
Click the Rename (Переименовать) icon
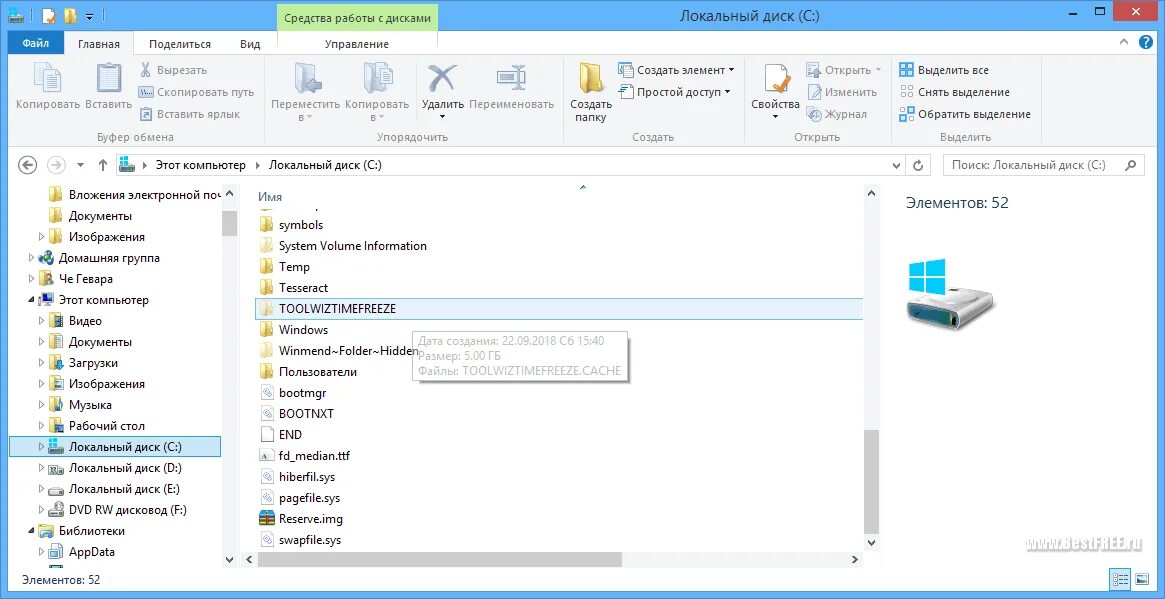click(x=511, y=78)
